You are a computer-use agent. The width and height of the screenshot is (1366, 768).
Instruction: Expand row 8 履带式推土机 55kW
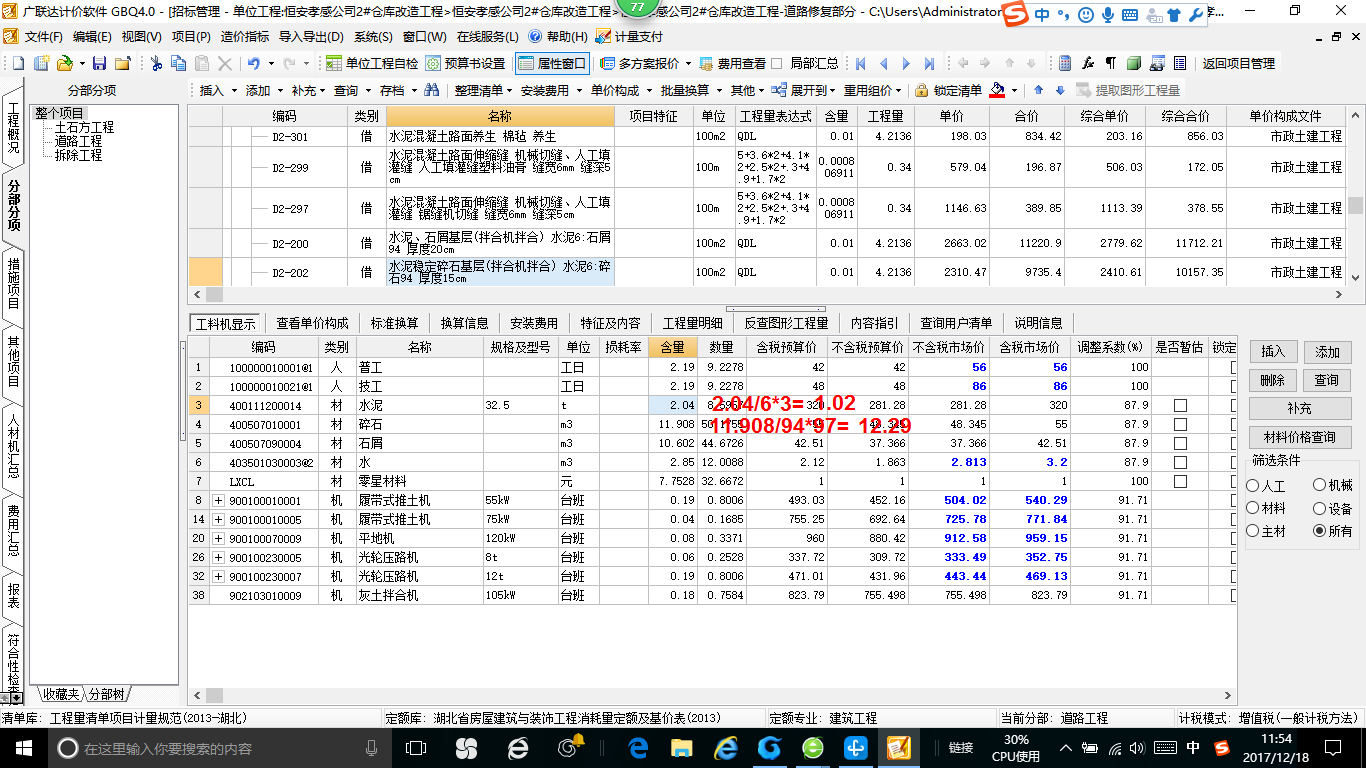[218, 500]
